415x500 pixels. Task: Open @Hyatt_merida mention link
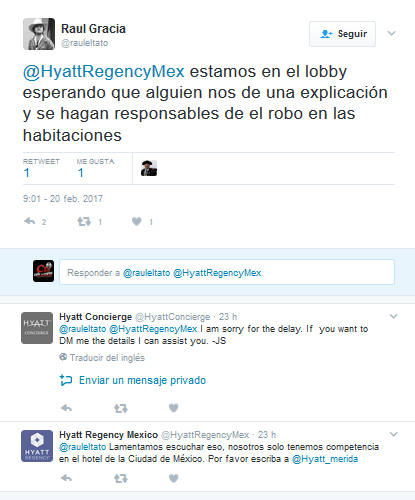[x=325, y=459]
